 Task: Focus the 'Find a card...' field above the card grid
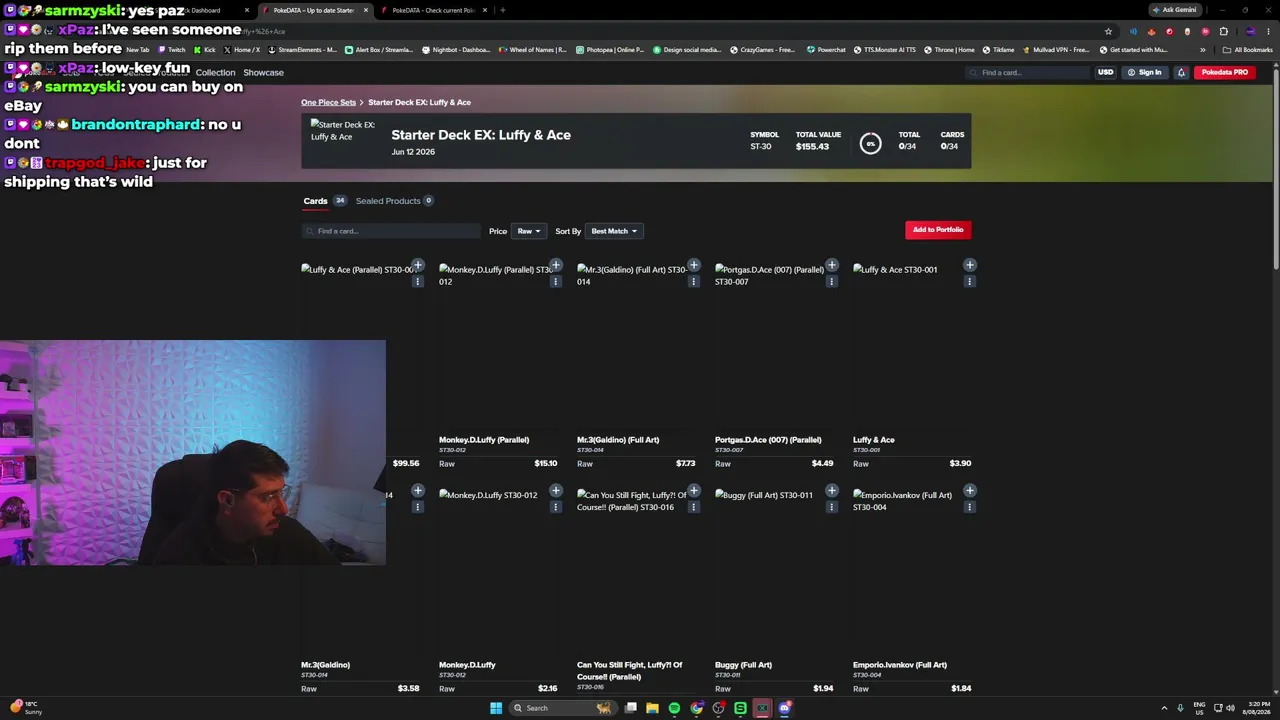[391, 231]
